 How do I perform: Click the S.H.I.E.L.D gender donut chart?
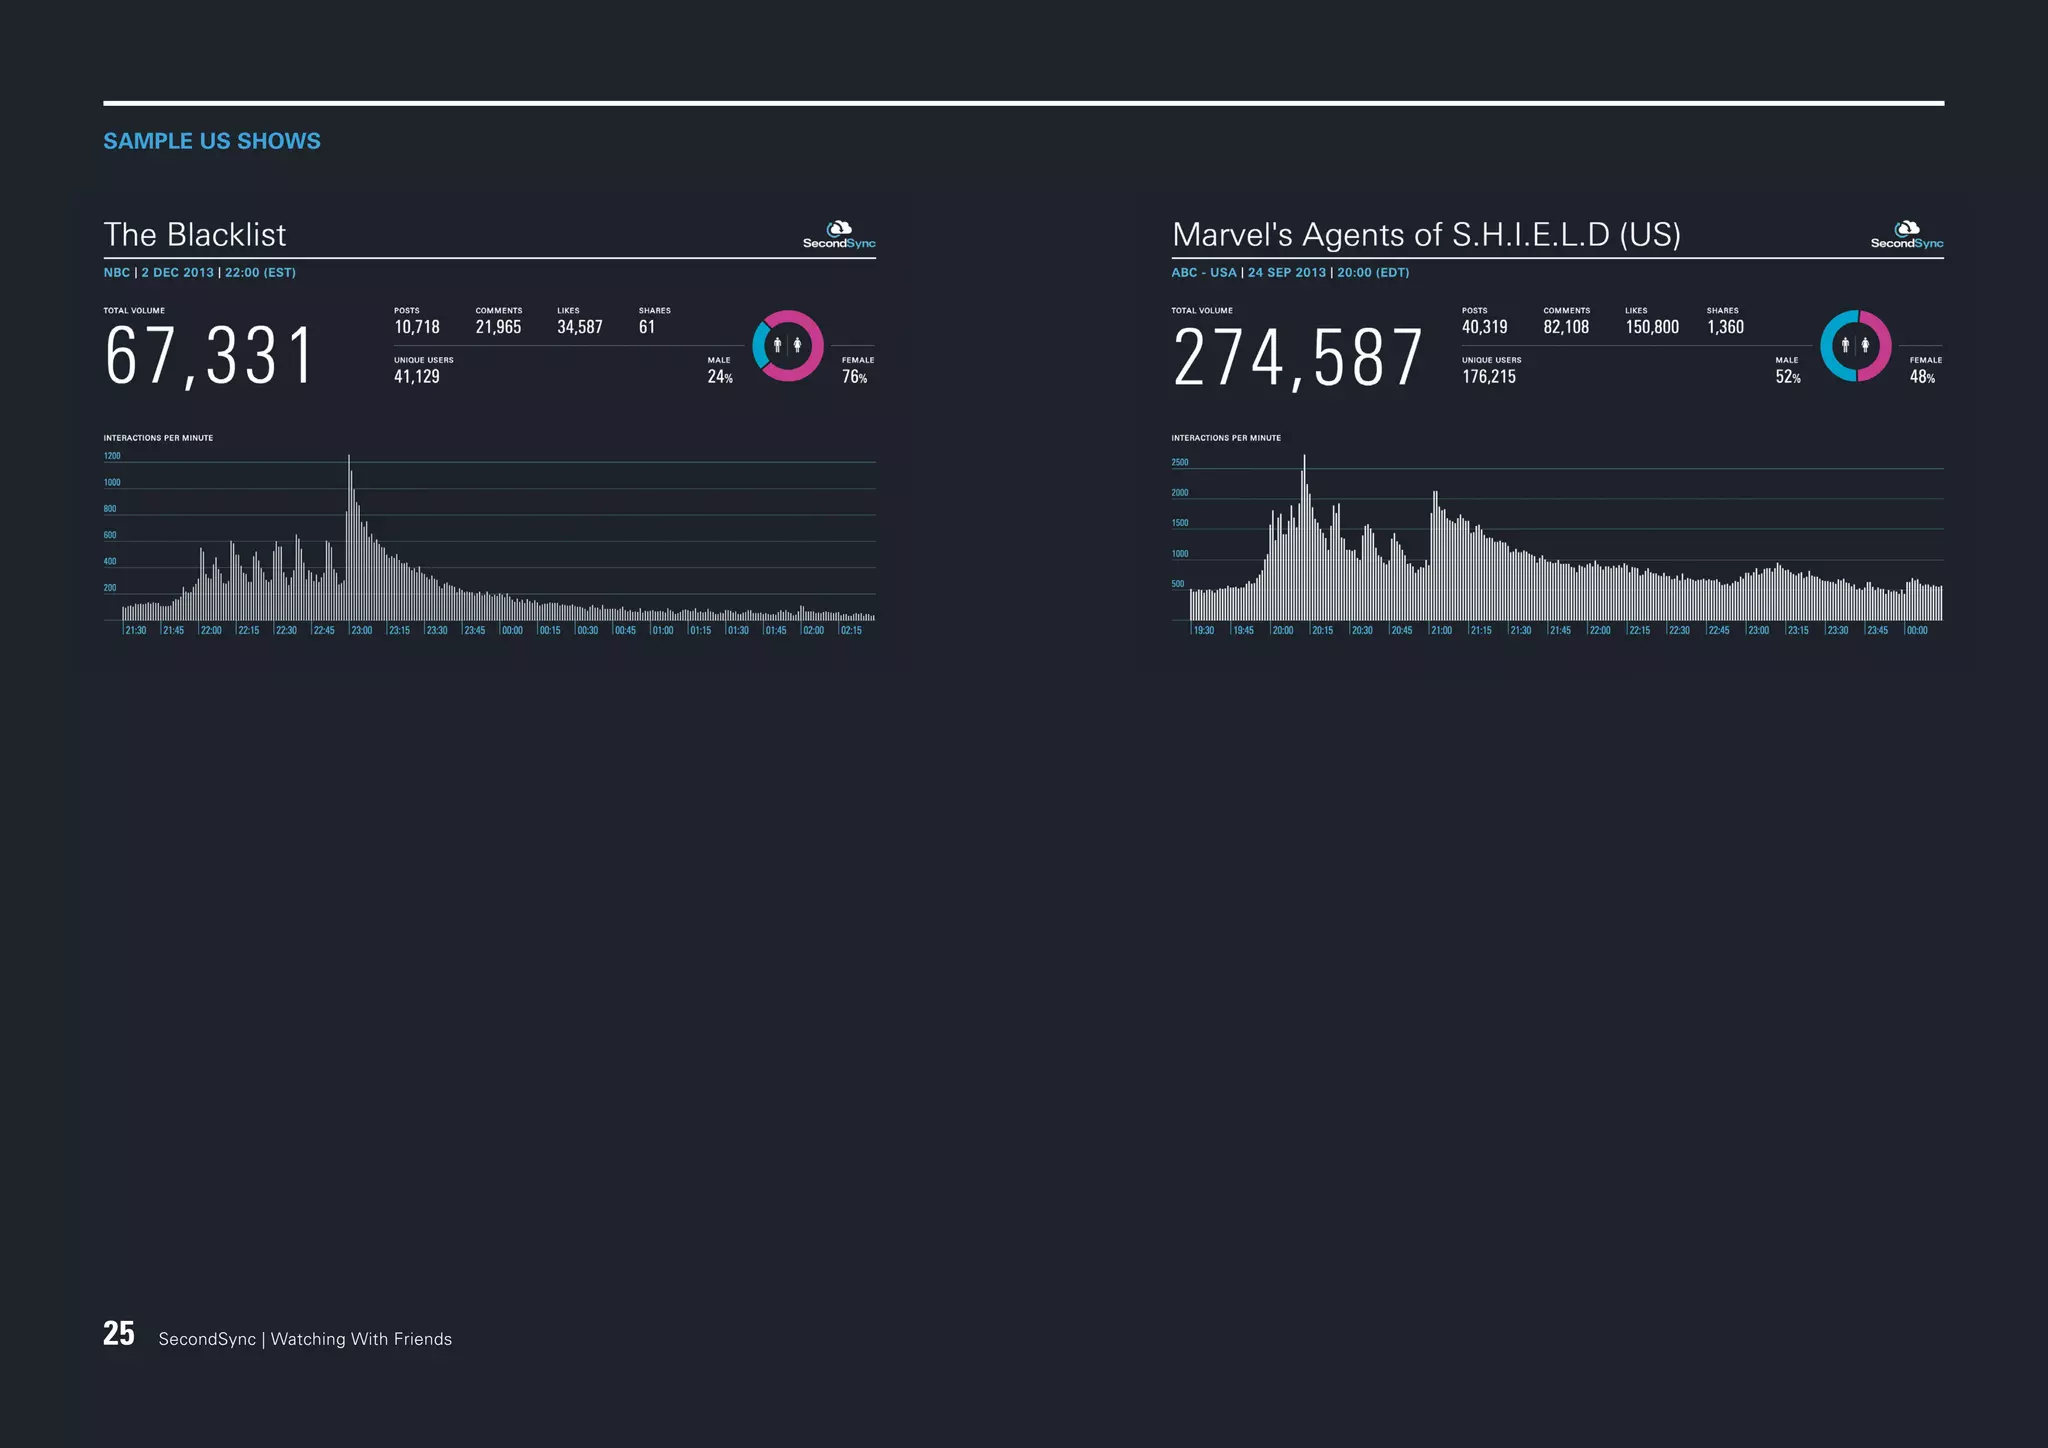pyautogui.click(x=1855, y=346)
